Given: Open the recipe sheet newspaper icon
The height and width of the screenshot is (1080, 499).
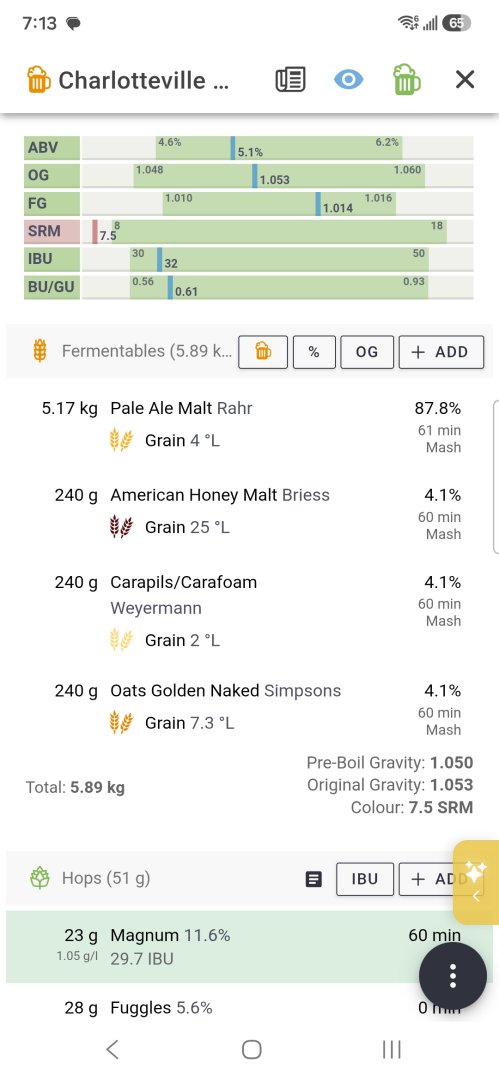Looking at the screenshot, I should tap(290, 80).
